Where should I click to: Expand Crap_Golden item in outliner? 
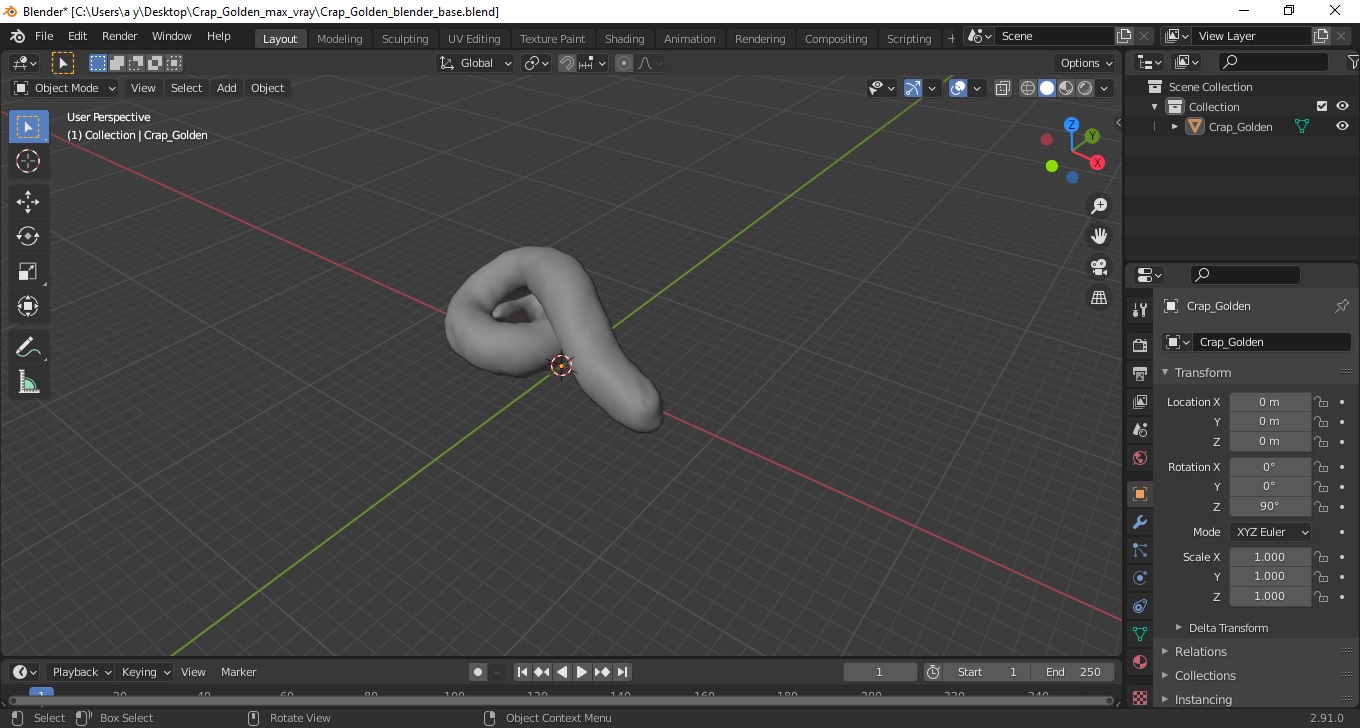pyautogui.click(x=1175, y=127)
